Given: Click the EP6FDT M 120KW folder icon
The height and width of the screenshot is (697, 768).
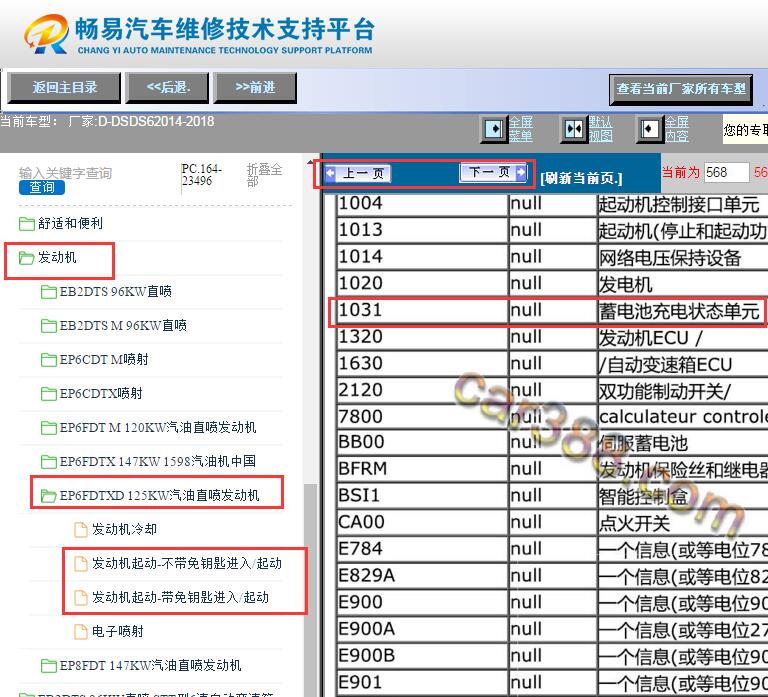Looking at the screenshot, I should coord(48,428).
